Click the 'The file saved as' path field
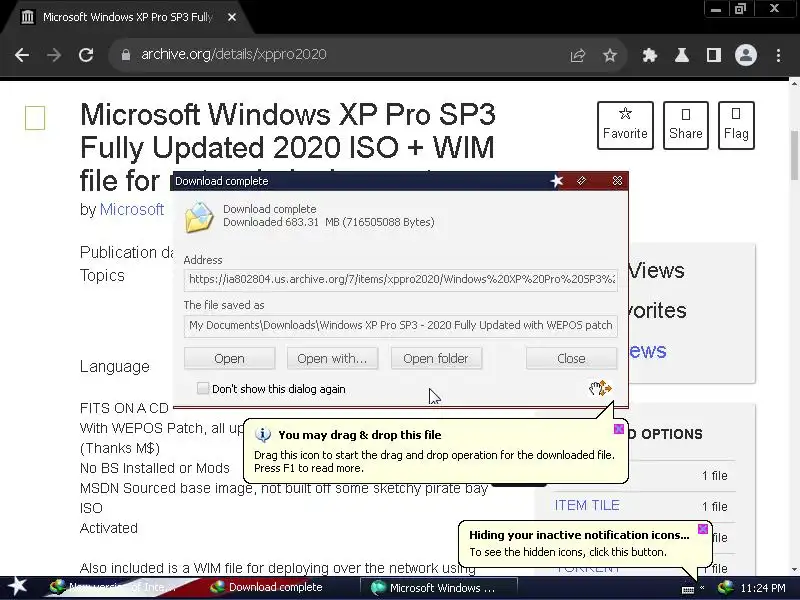Screen dimensions: 800x600 401,326
